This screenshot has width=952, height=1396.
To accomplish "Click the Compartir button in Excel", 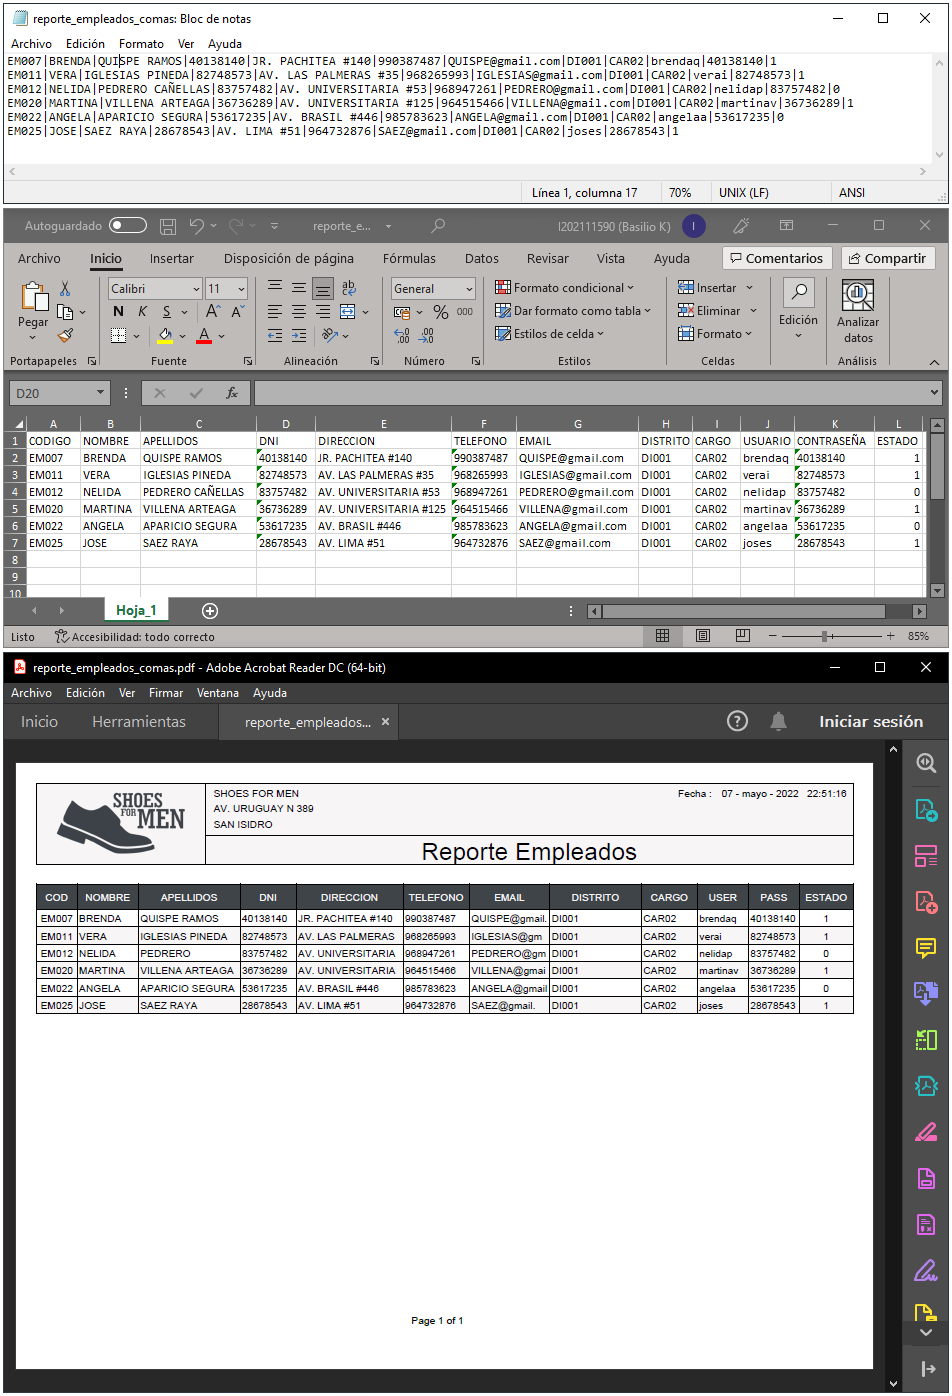I will click(x=887, y=258).
